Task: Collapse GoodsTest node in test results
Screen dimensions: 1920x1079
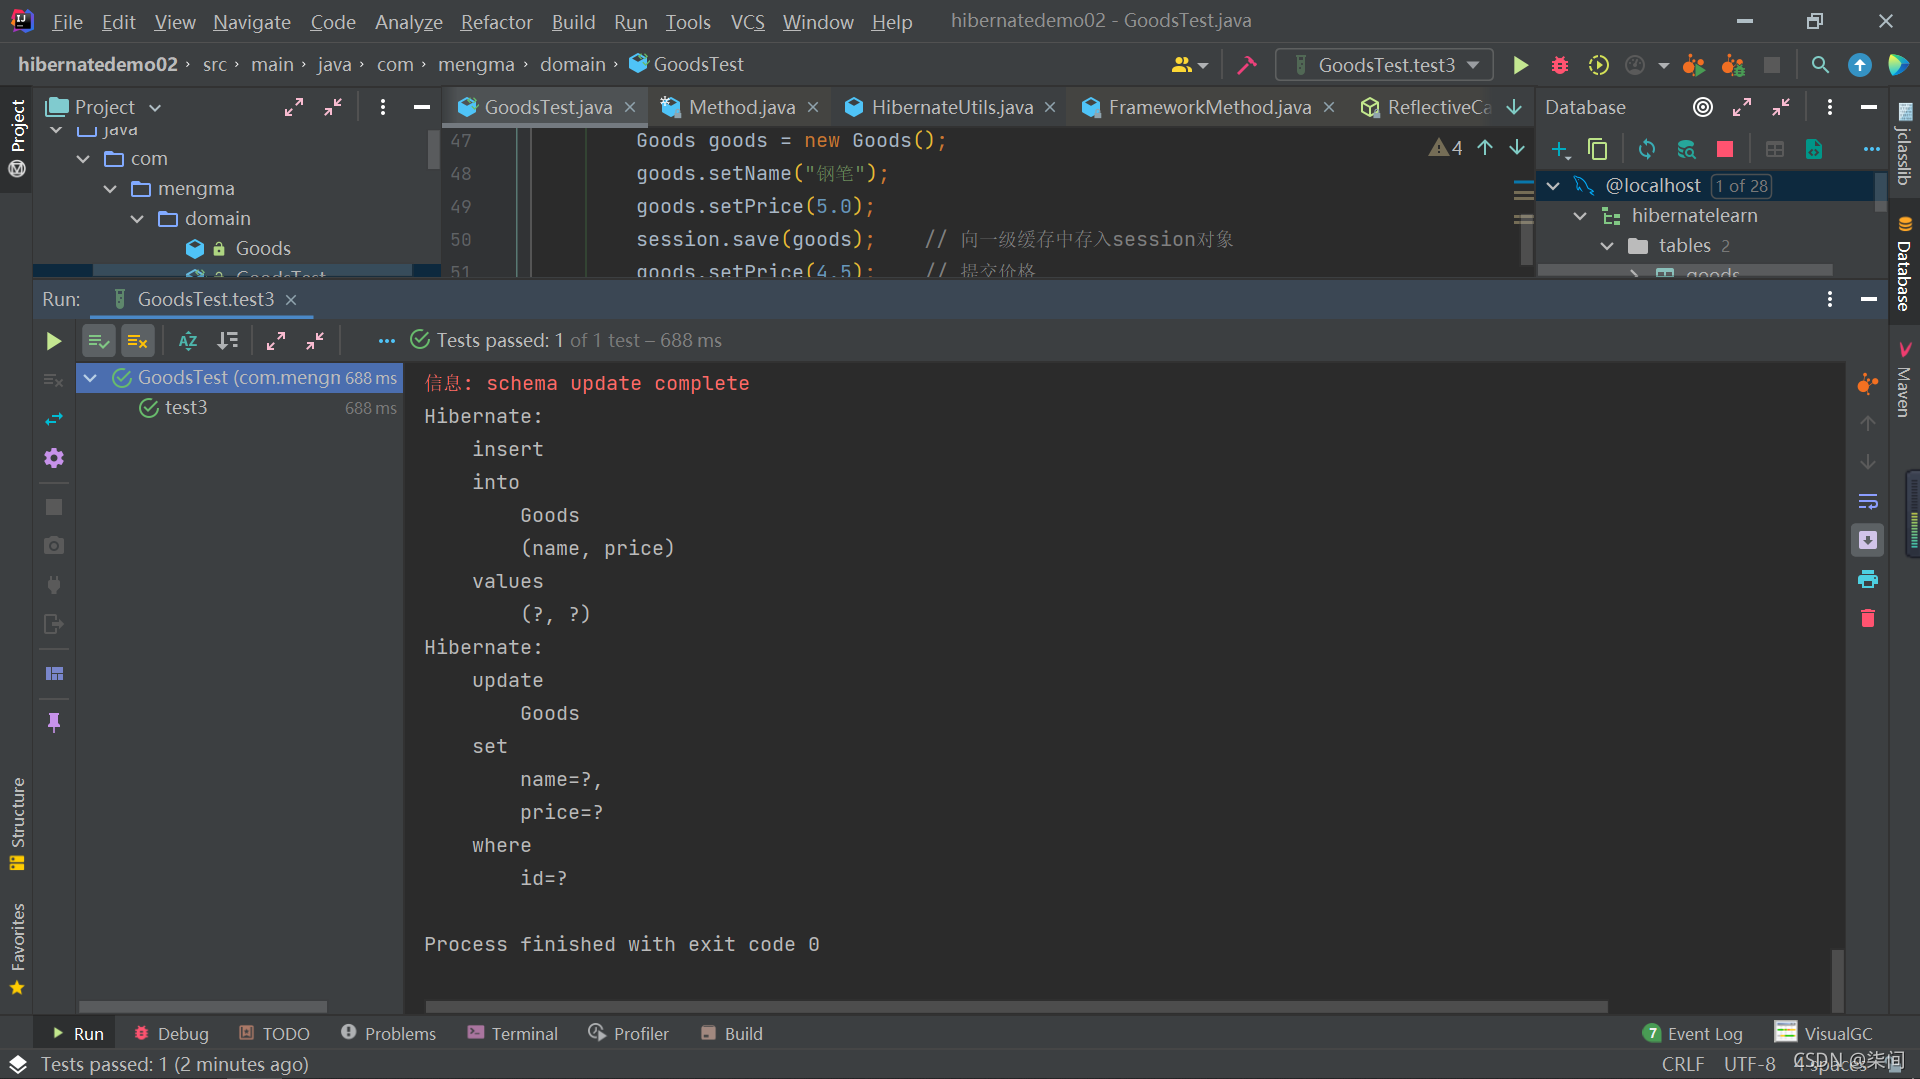Action: 90,378
